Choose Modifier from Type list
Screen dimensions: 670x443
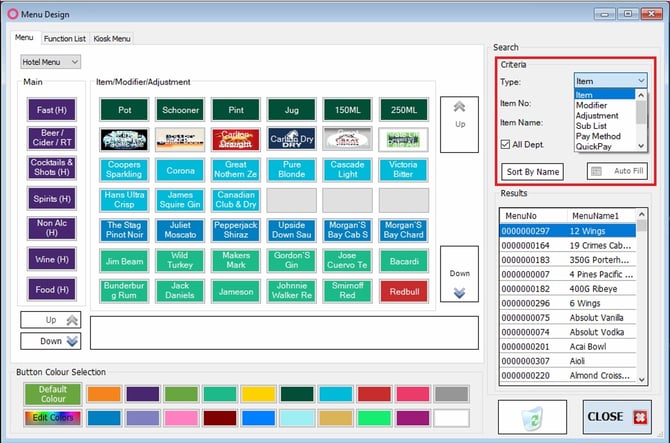591,105
